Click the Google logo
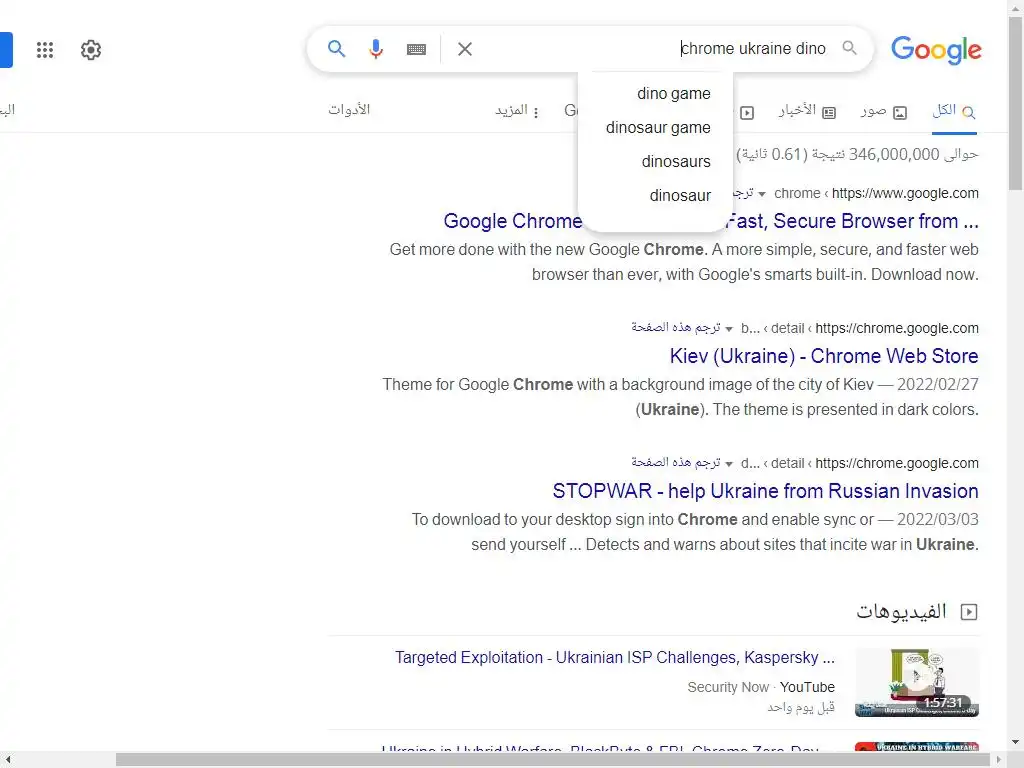Image resolution: width=1024 pixels, height=768 pixels. click(x=936, y=50)
